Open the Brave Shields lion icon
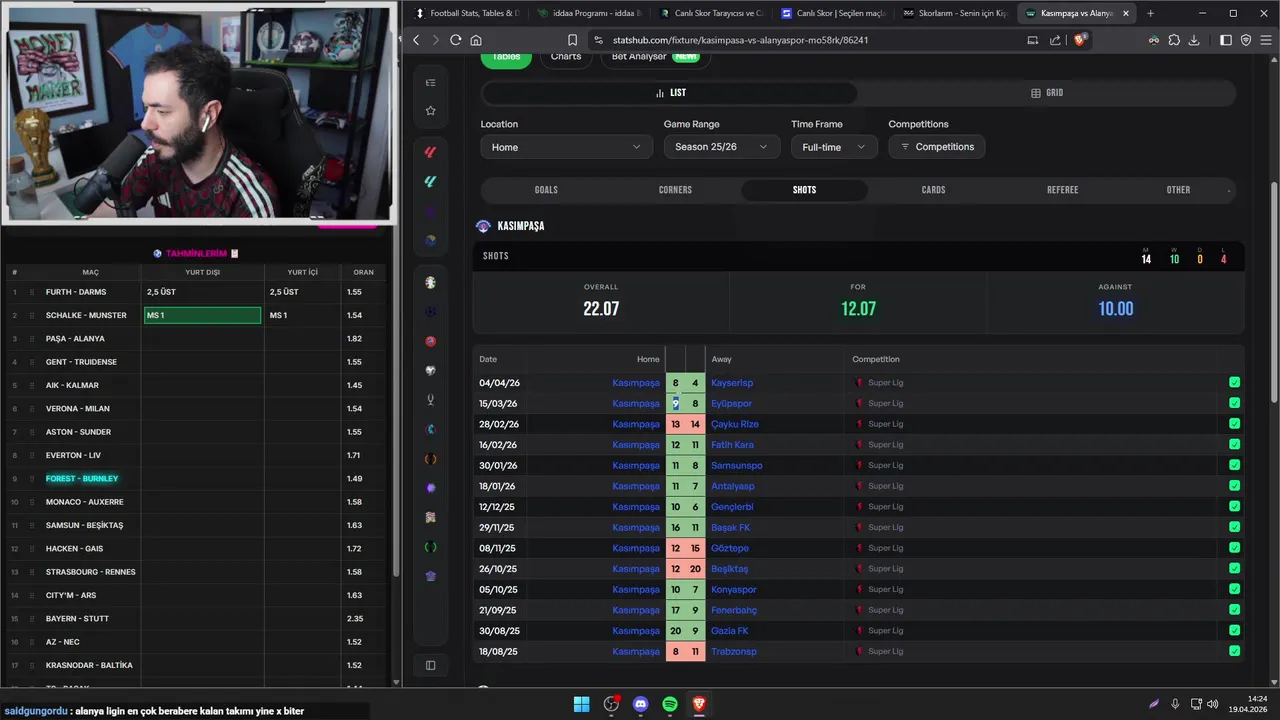1280x720 pixels. [1080, 40]
